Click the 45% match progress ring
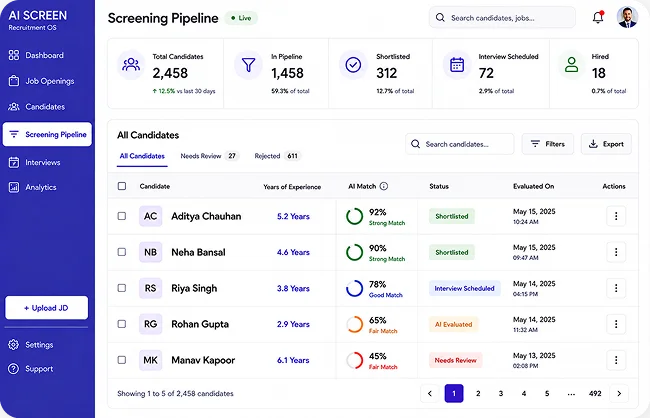The height and width of the screenshot is (418, 650). tap(354, 360)
